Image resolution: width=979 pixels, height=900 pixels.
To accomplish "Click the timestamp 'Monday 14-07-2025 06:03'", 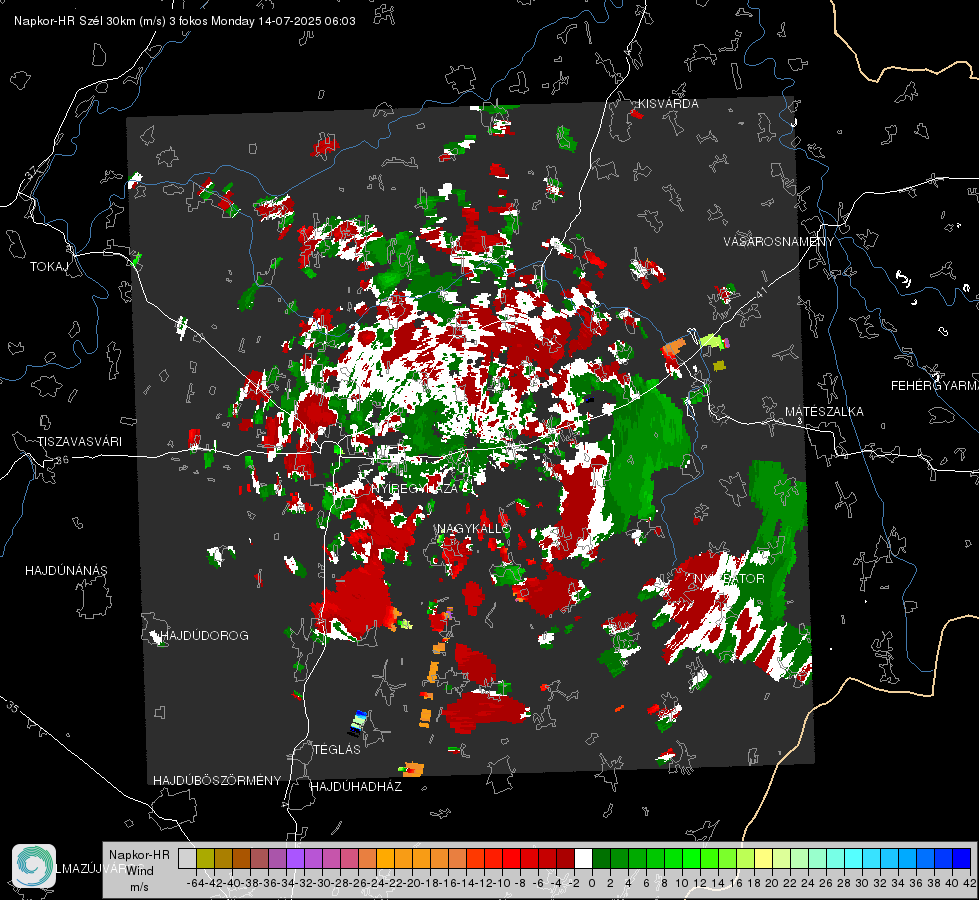I will pyautogui.click(x=283, y=21).
